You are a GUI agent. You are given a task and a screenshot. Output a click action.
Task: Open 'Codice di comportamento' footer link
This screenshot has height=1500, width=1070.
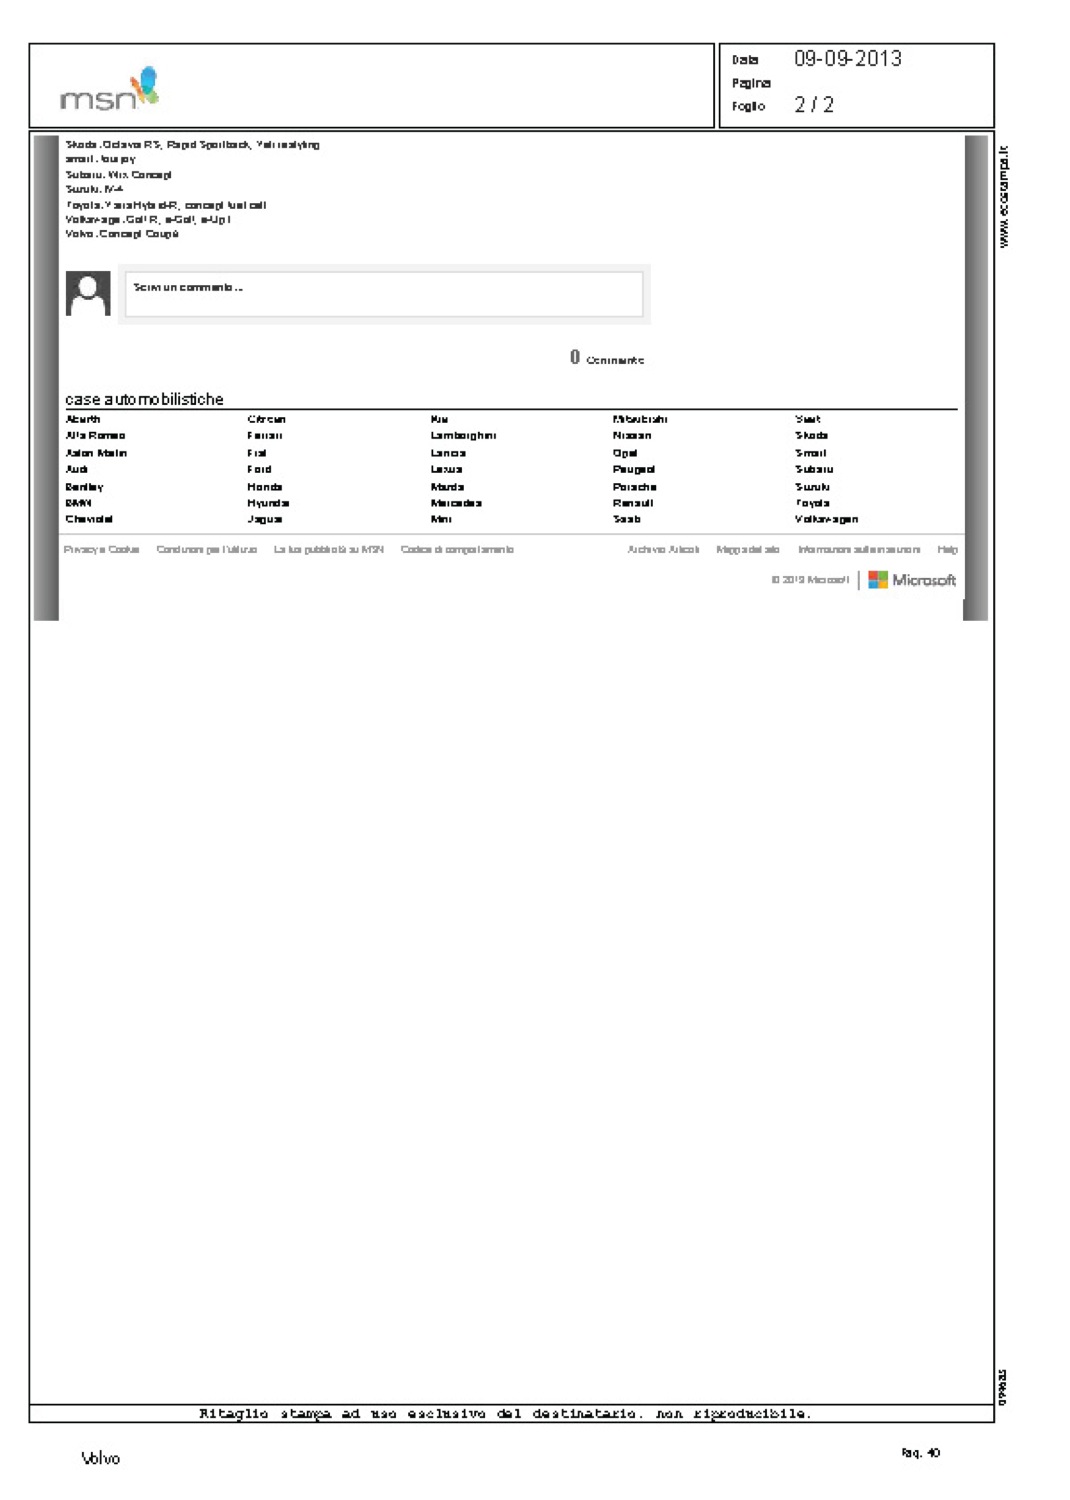(x=457, y=550)
